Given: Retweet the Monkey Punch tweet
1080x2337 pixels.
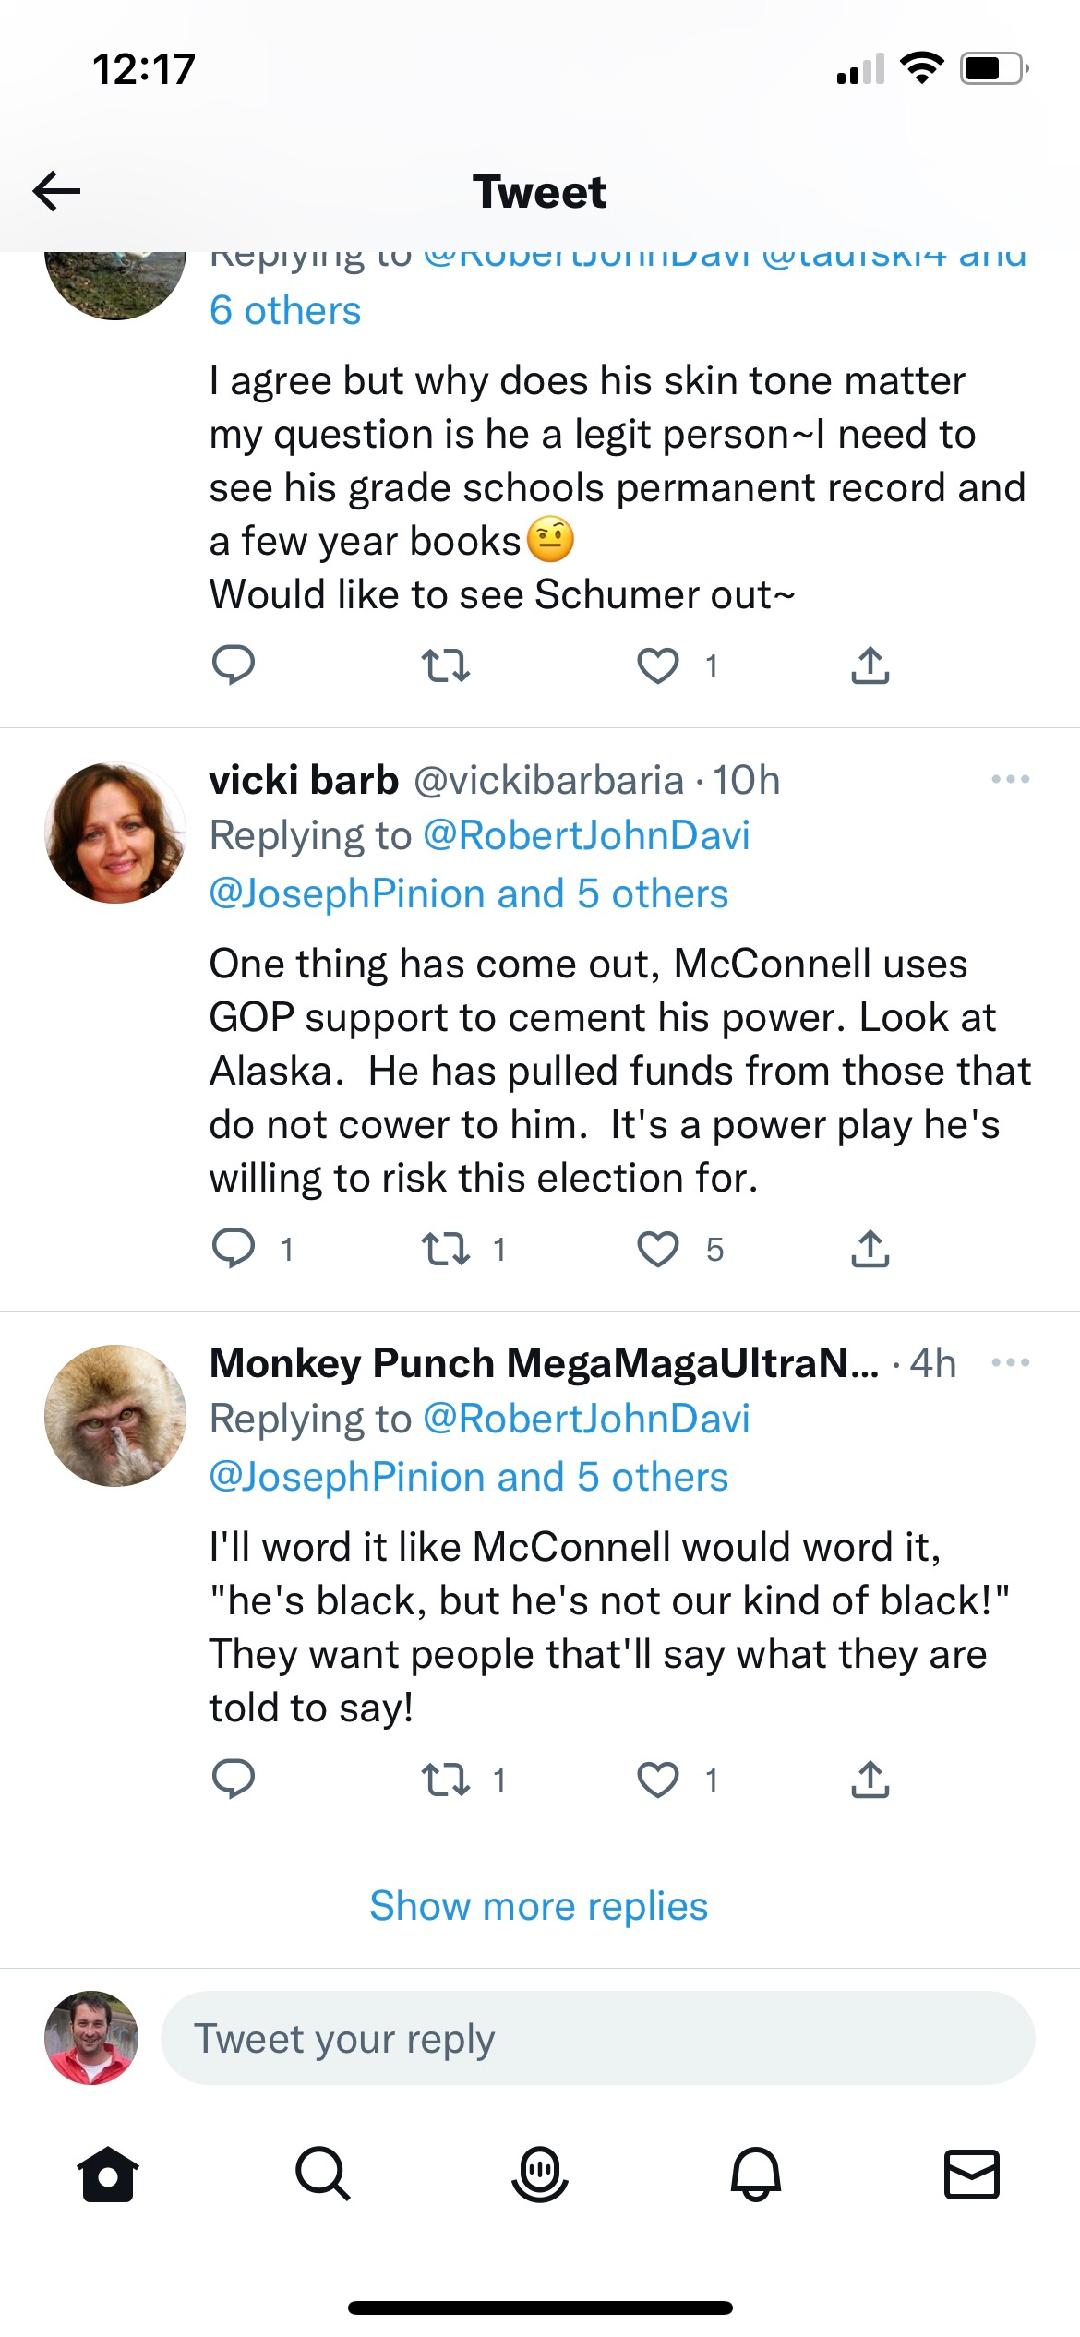Looking at the screenshot, I should (446, 1780).
